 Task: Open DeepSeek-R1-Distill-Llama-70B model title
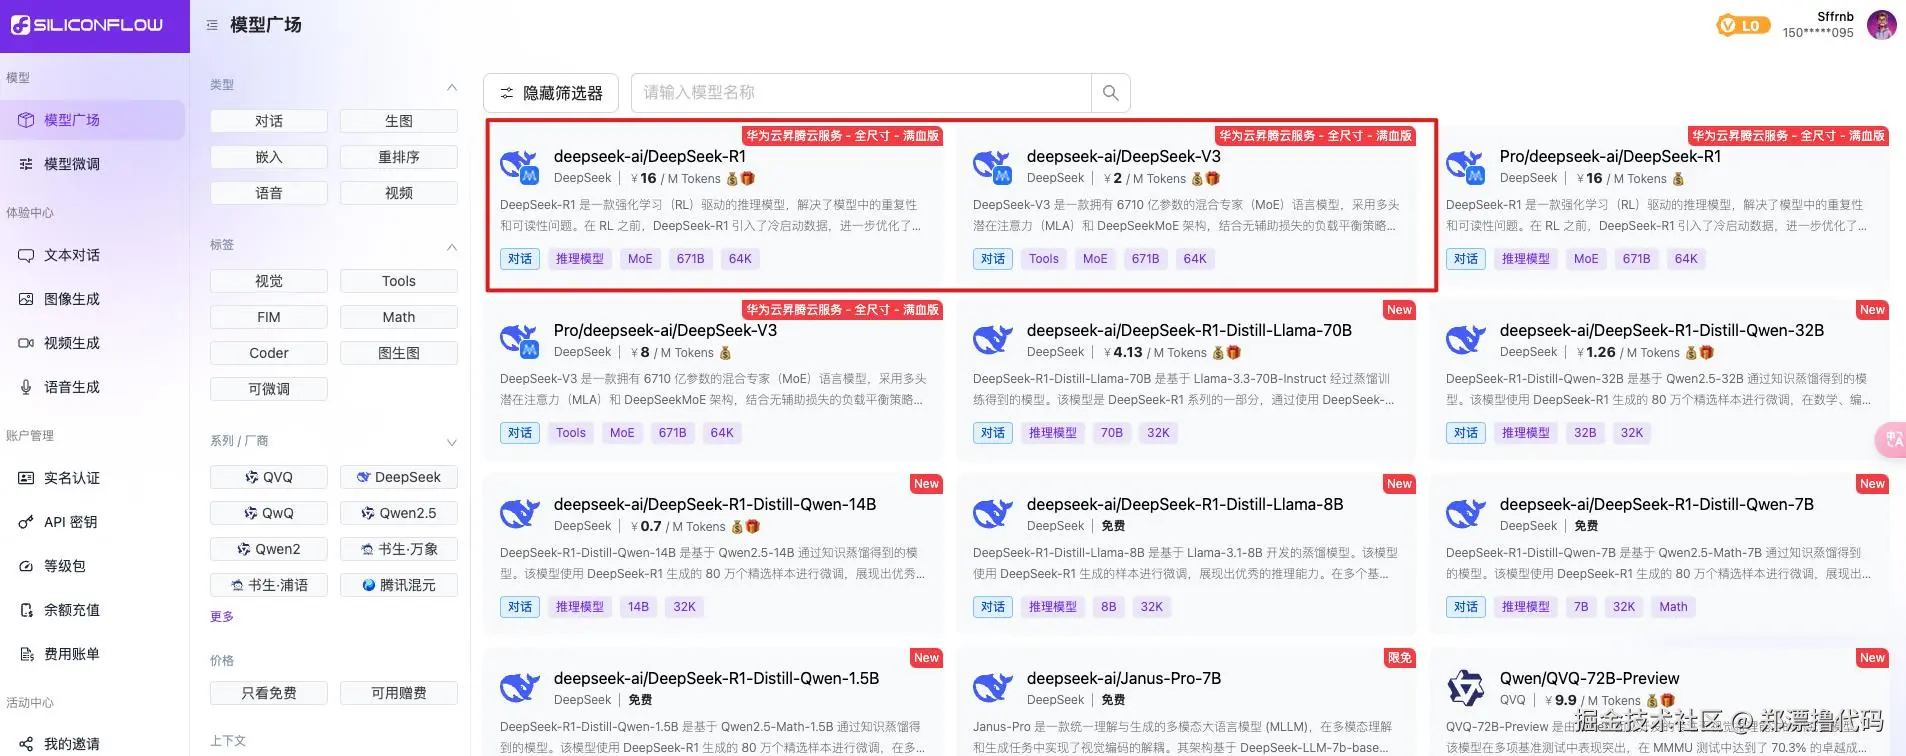(1189, 331)
